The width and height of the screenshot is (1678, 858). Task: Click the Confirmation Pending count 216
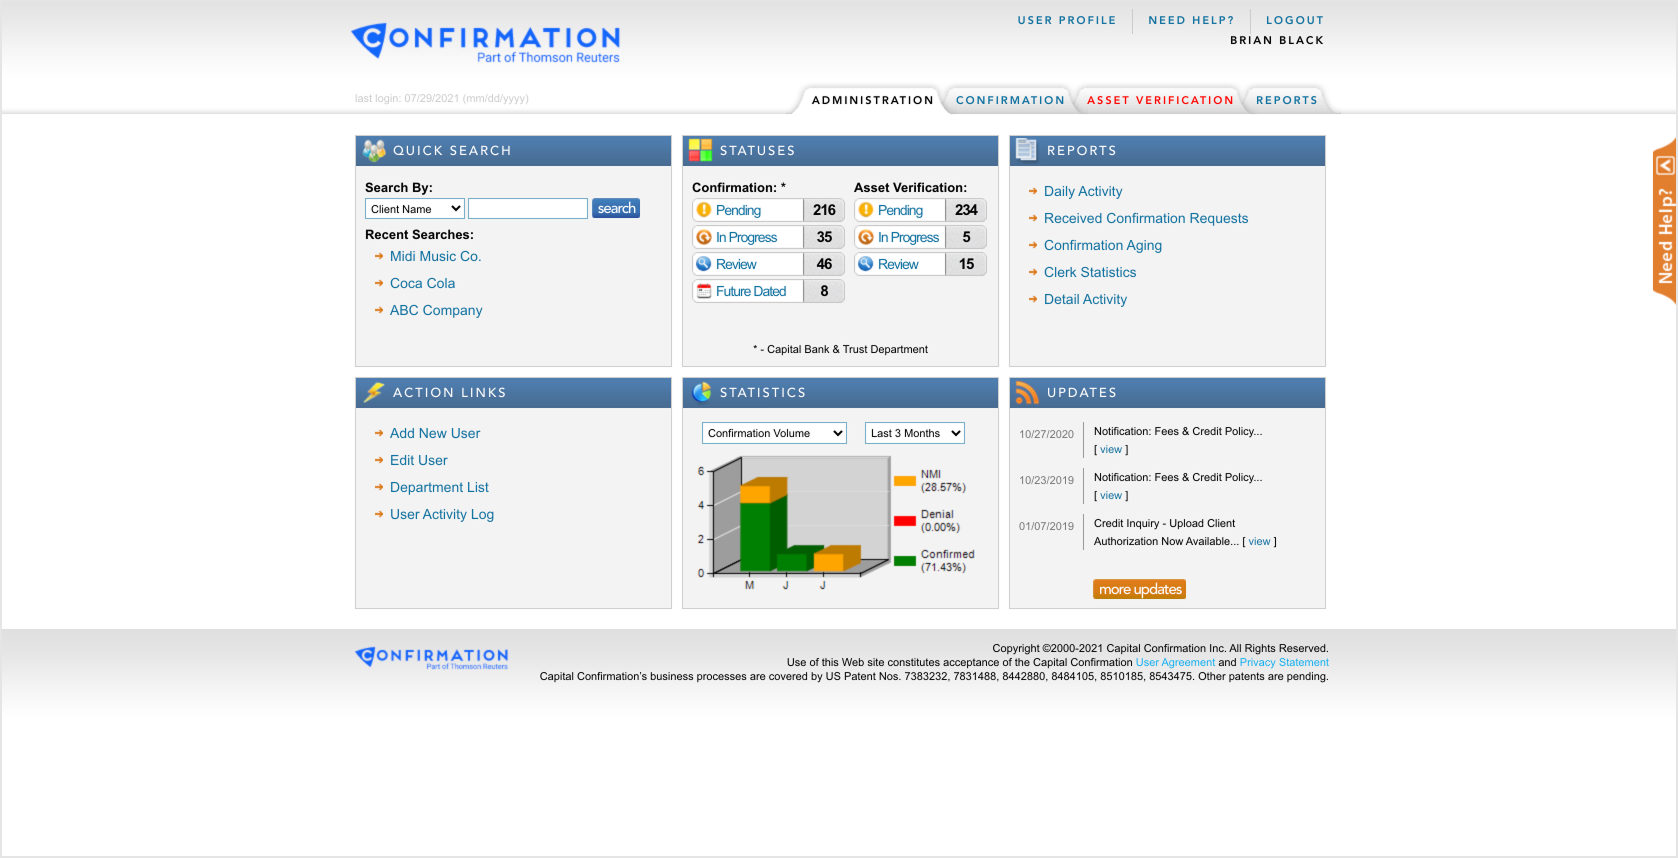(x=824, y=210)
